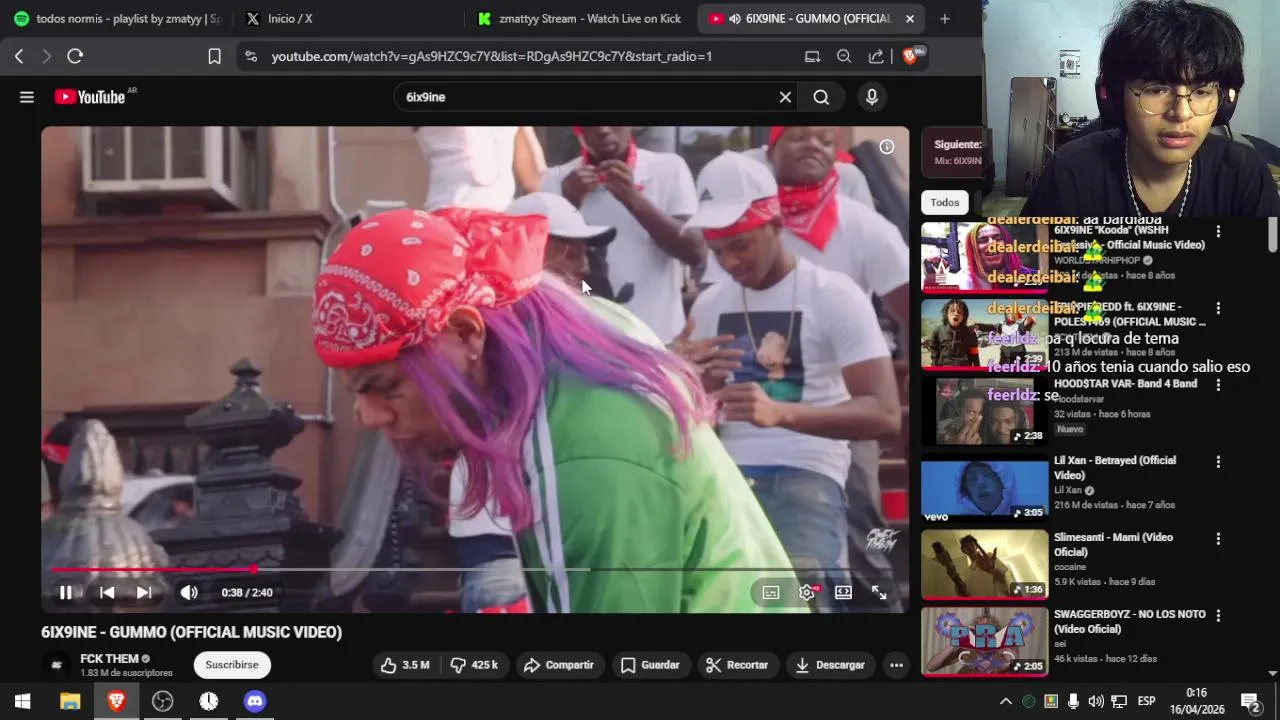1280x720 pixels.
Task: Dislike the video showing 425 k
Action: (474, 665)
